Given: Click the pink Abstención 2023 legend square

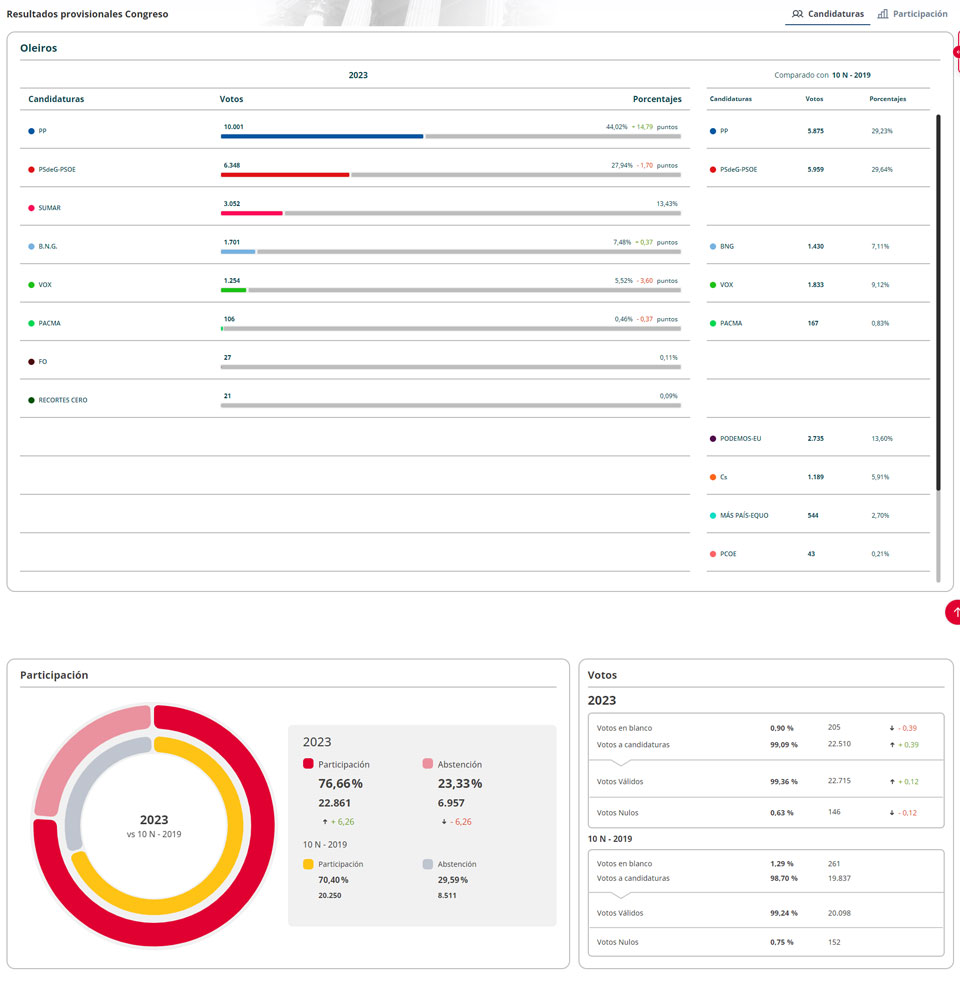Looking at the screenshot, I should pyautogui.click(x=428, y=763).
